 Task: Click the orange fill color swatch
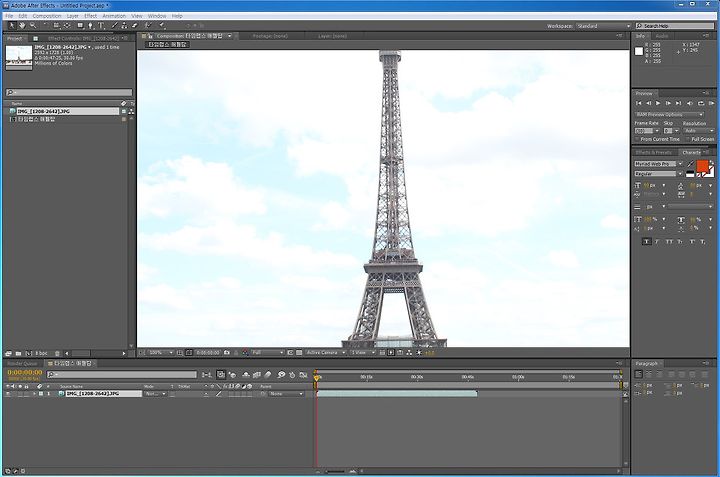click(702, 166)
